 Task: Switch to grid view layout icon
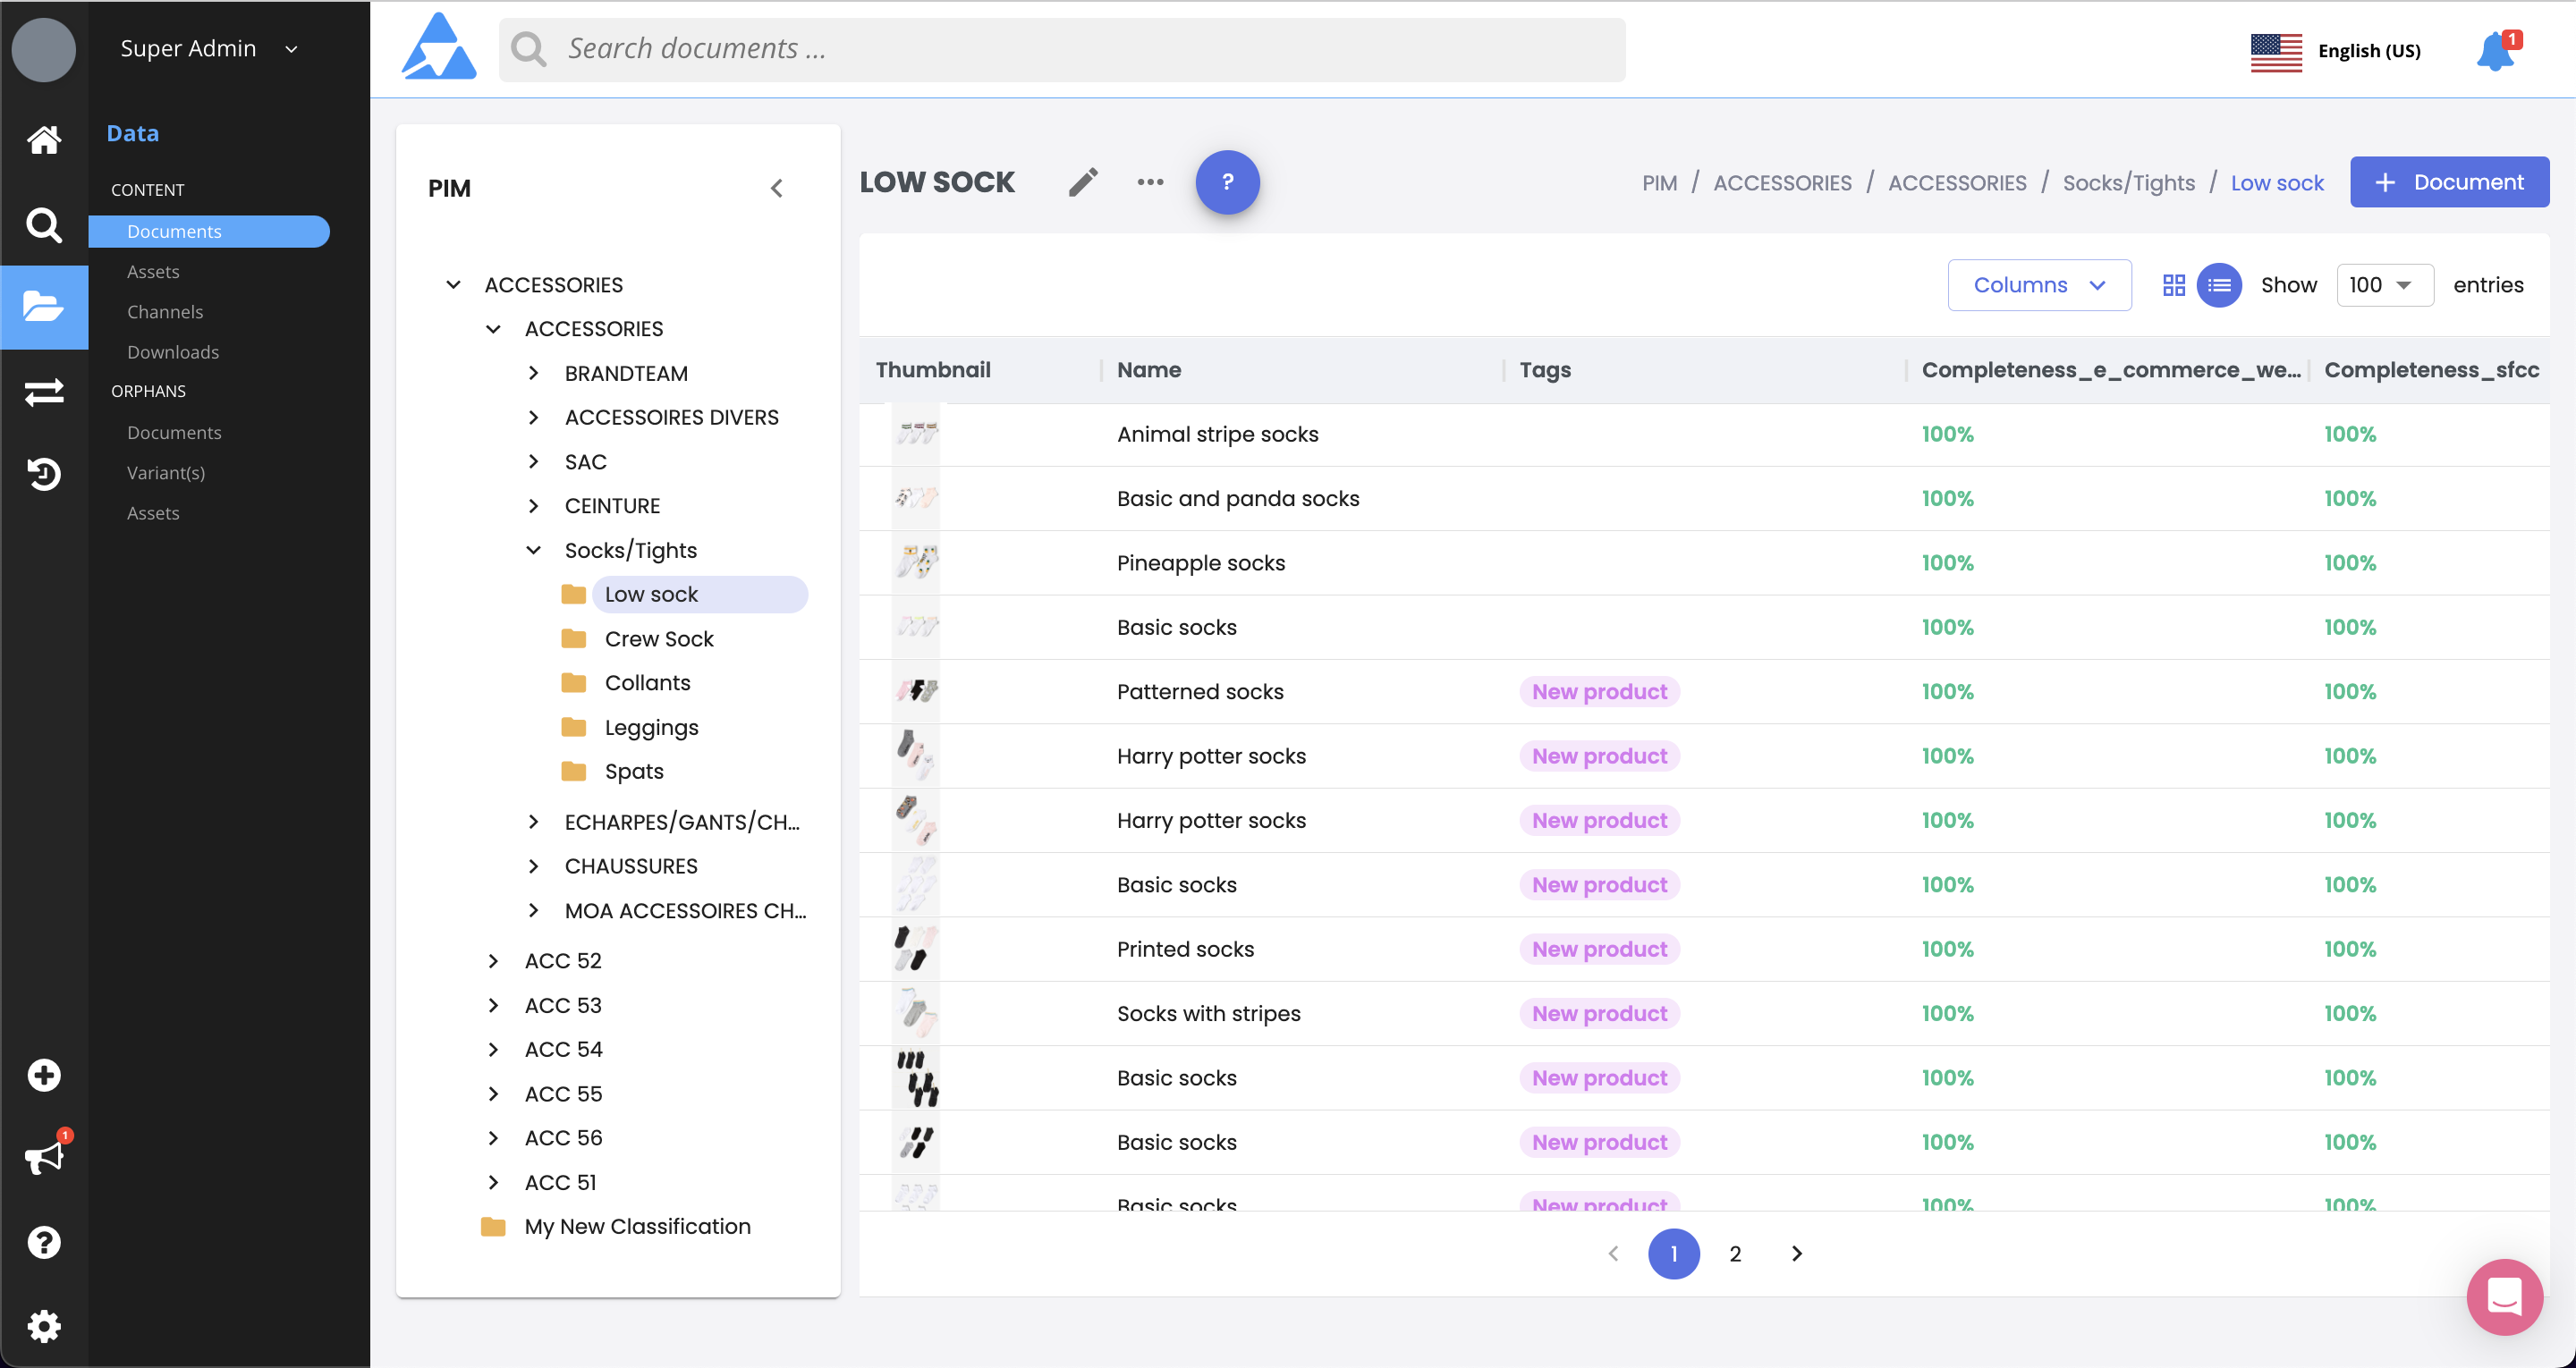(2173, 286)
